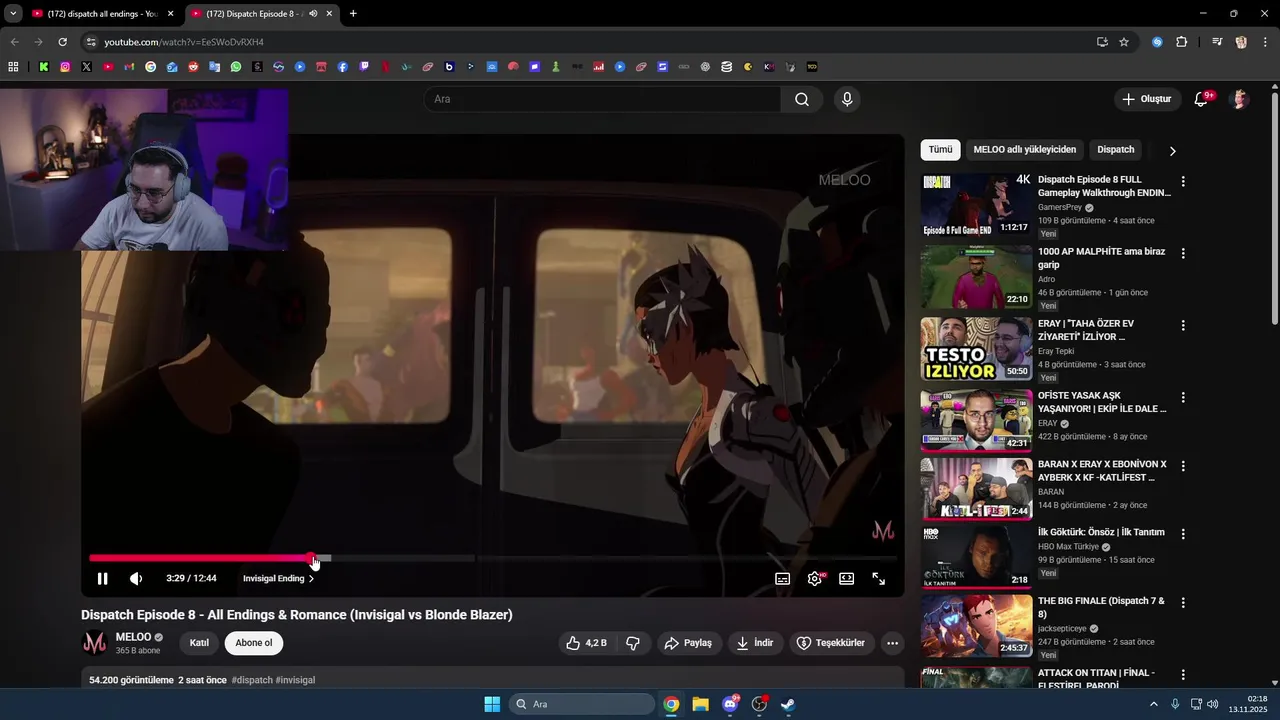The height and width of the screenshot is (720, 1280).
Task: Mute the video with the speaker icon
Action: click(x=136, y=579)
